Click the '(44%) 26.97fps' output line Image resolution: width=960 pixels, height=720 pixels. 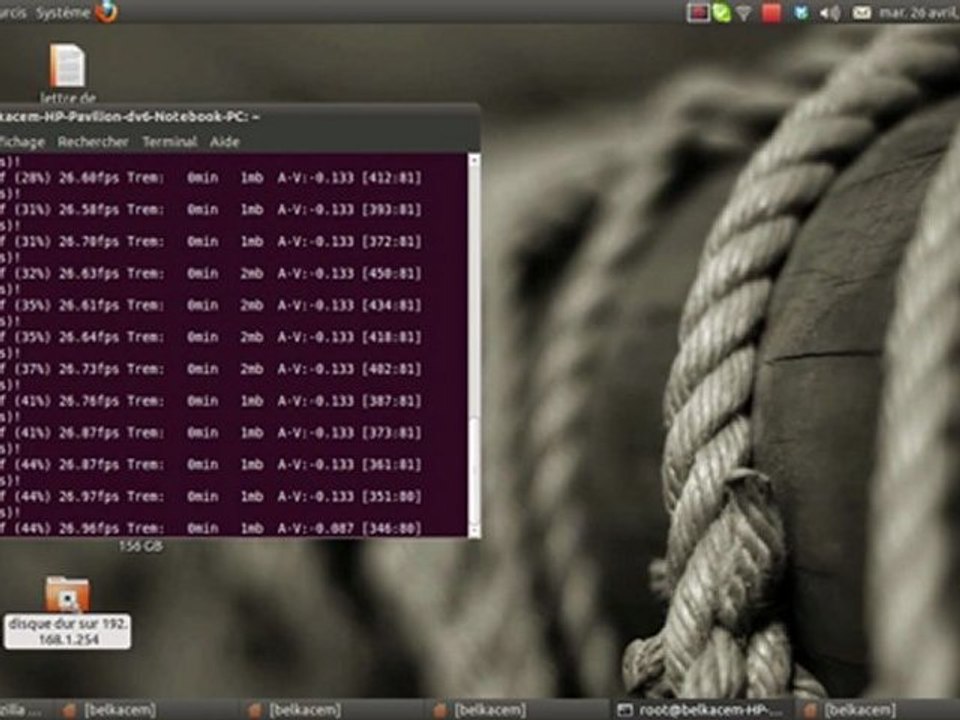coord(211,497)
